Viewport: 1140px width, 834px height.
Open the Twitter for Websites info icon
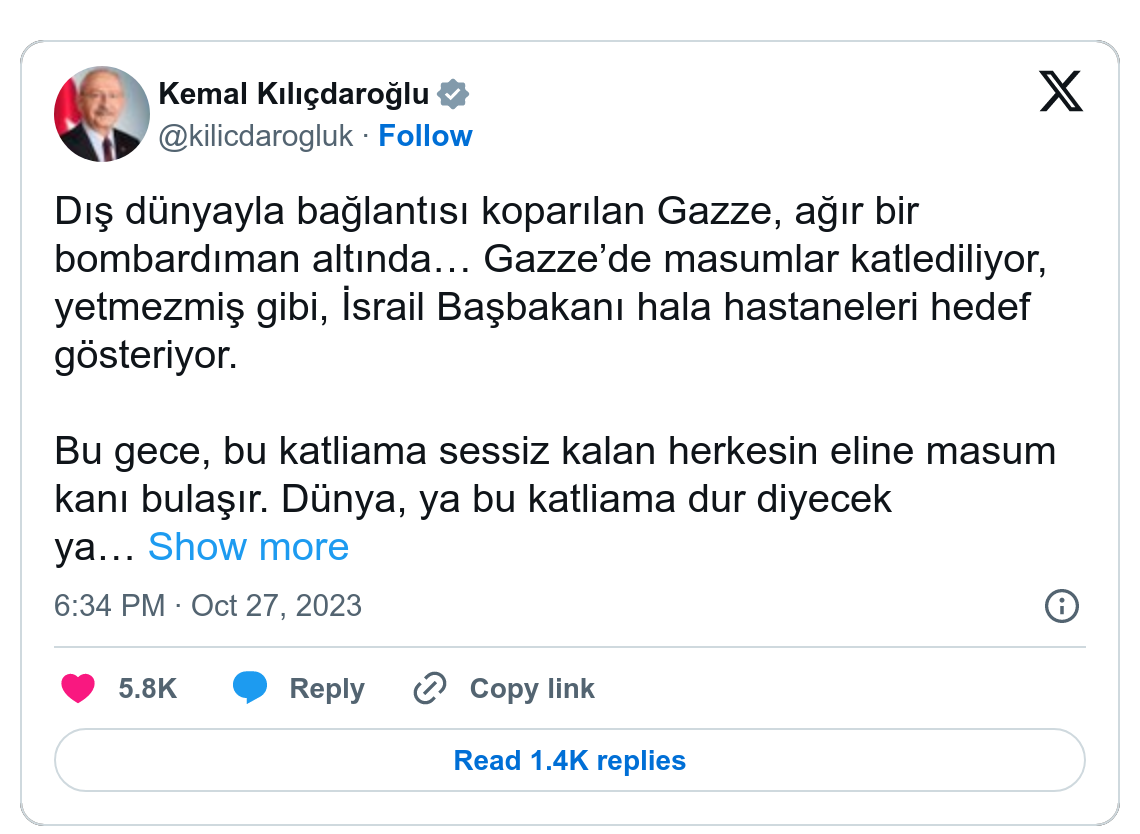click(x=1061, y=606)
